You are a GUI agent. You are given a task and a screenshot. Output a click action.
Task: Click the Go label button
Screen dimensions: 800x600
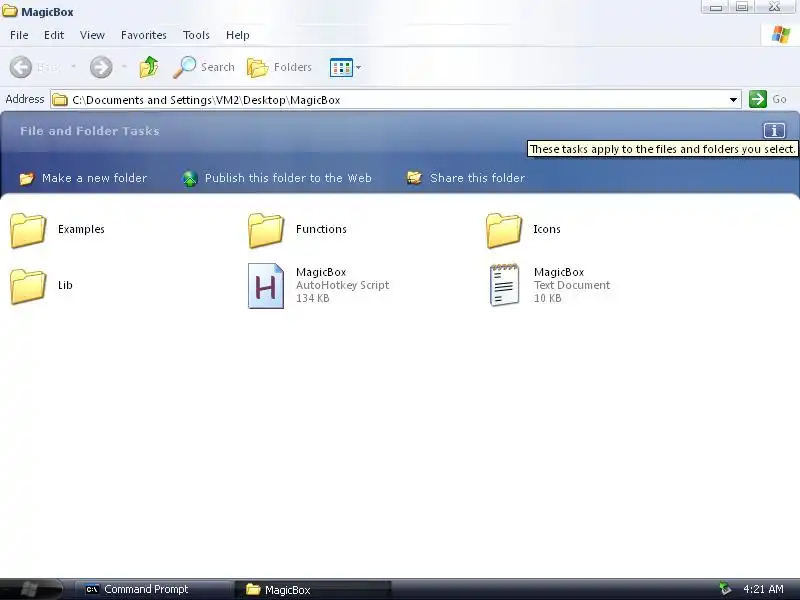coord(780,99)
